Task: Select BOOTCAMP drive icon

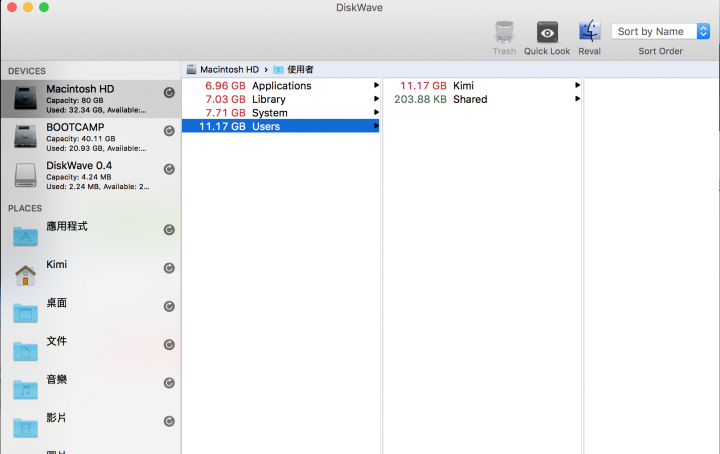Action: pos(25,136)
